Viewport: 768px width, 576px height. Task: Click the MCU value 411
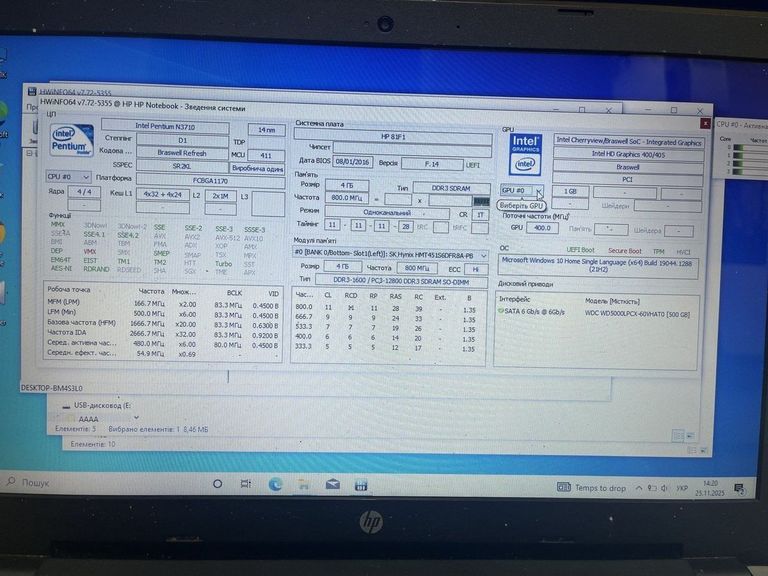(266, 155)
